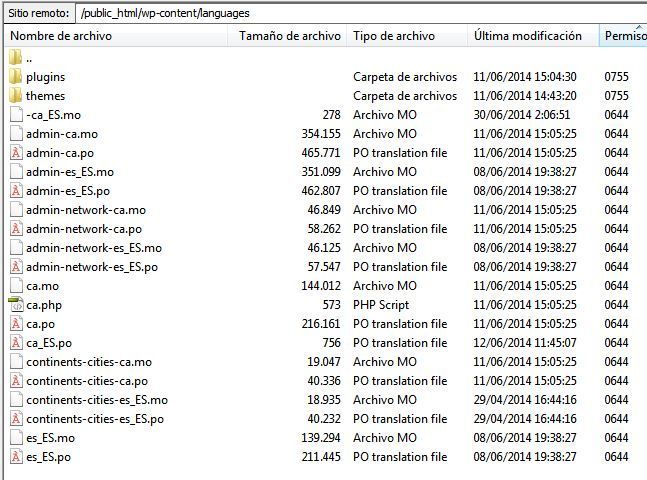Image resolution: width=647 pixels, height=480 pixels.
Task: Click the ca.php script icon
Action: click(x=16, y=305)
